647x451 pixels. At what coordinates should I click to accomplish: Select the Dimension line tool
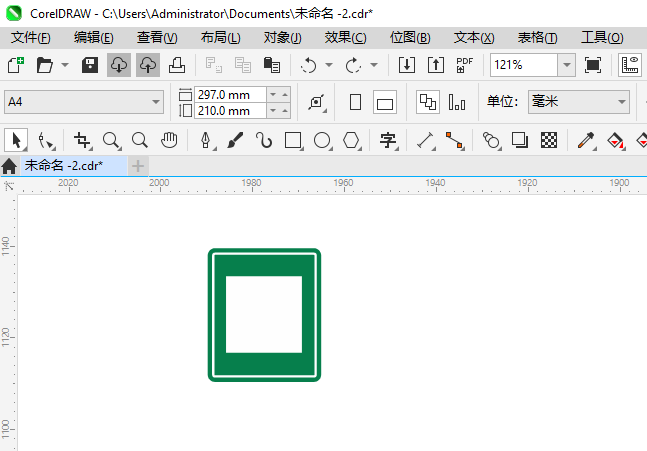[x=426, y=140]
